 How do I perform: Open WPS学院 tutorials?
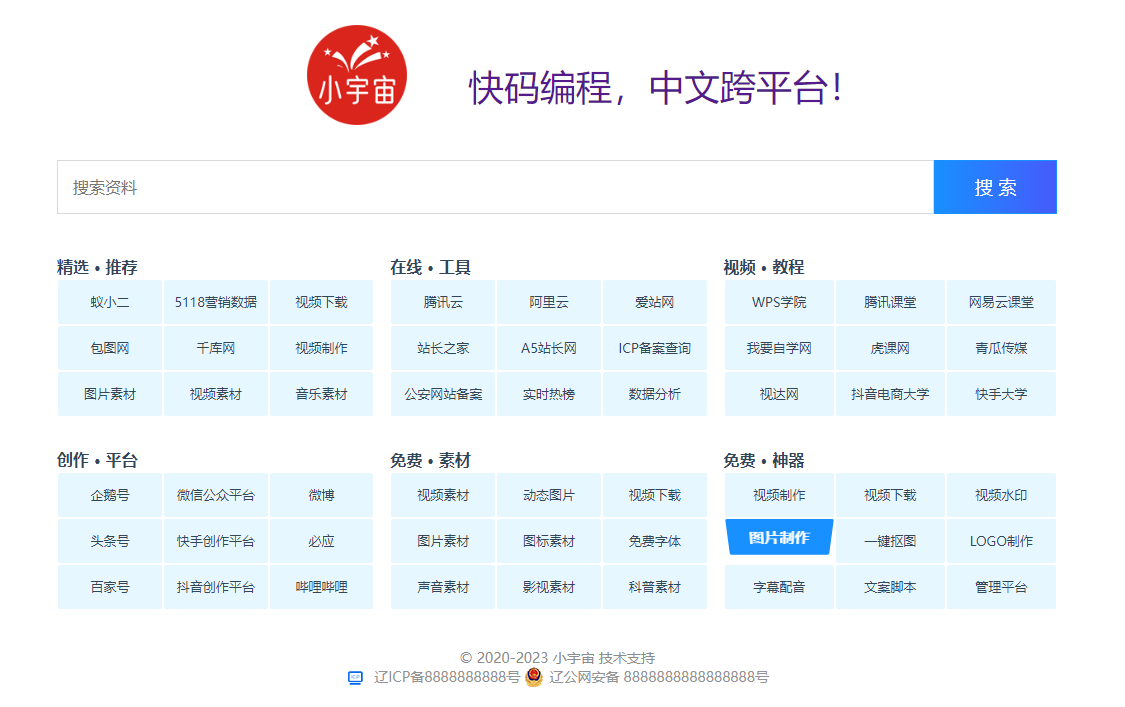pos(779,302)
